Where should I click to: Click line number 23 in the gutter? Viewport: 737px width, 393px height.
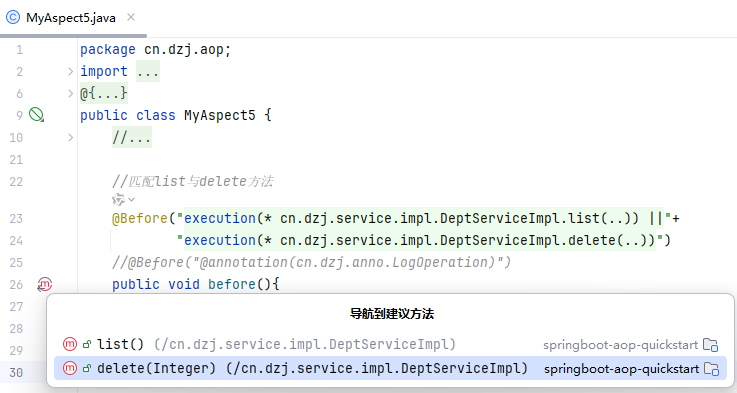pos(16,219)
